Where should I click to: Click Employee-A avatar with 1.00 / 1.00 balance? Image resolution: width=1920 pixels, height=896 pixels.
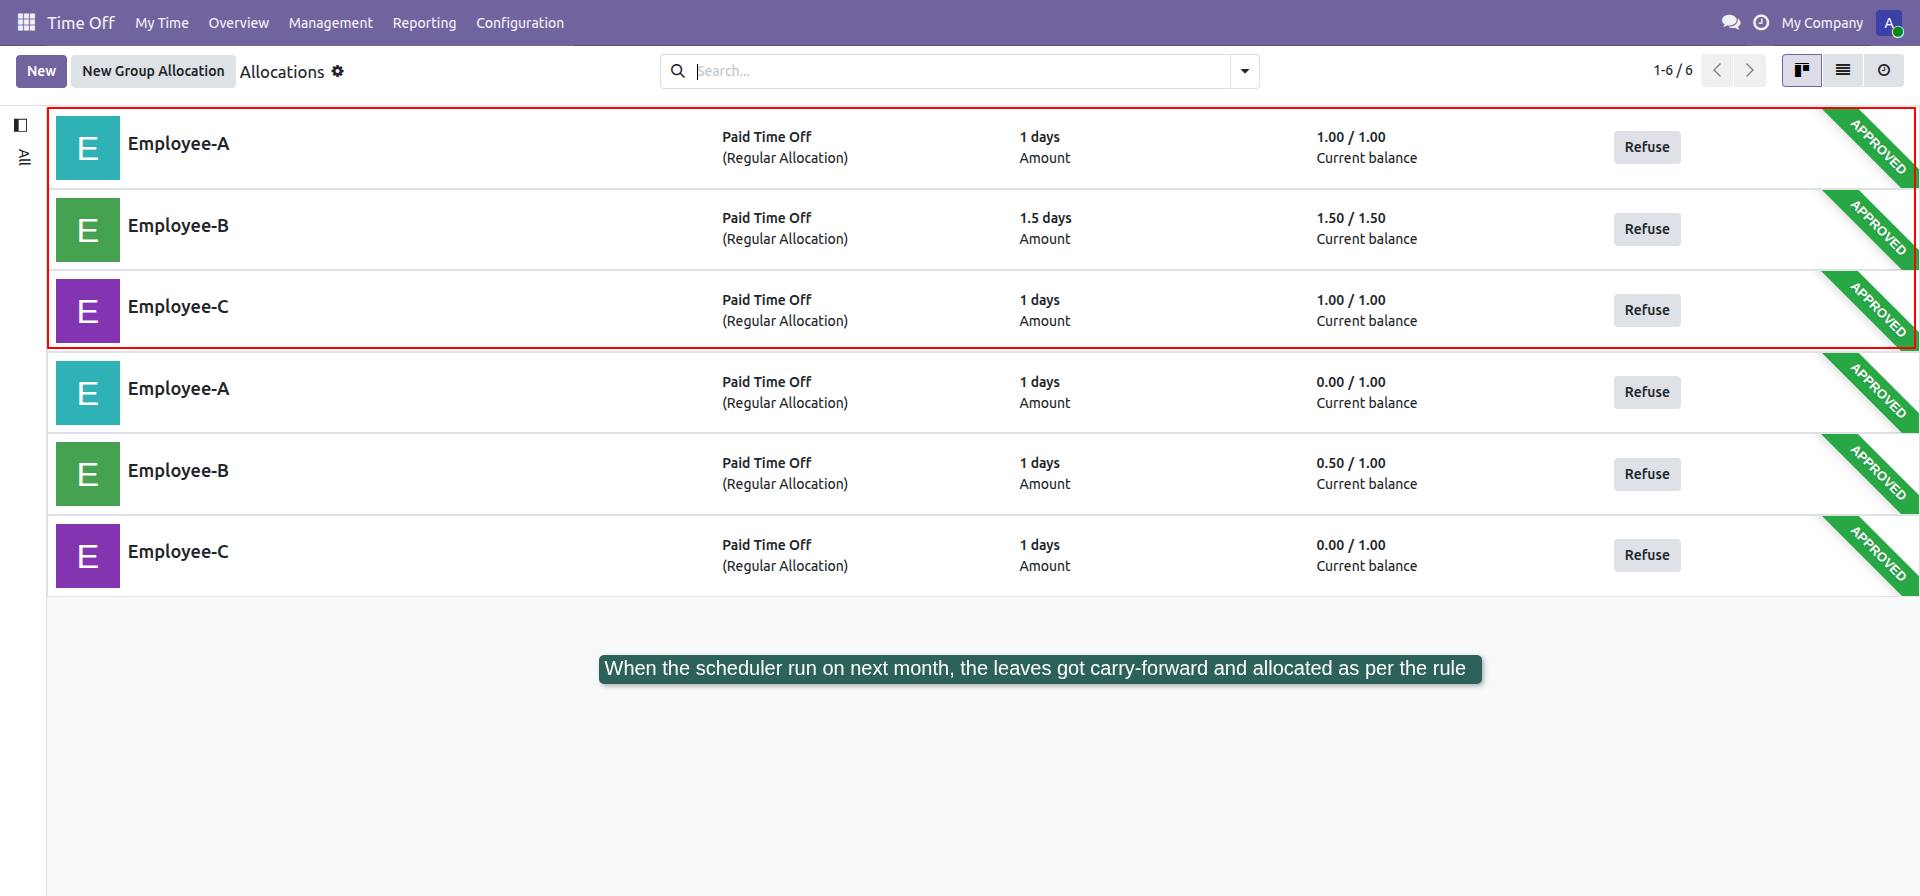tap(88, 148)
